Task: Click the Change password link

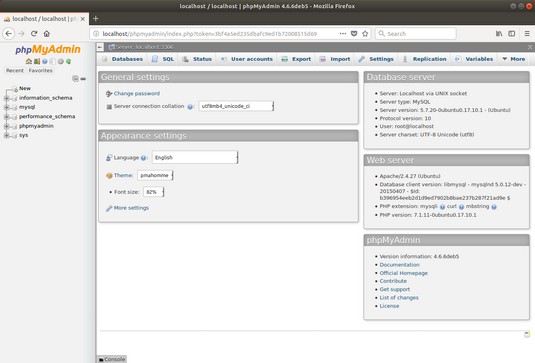Action: point(136,93)
